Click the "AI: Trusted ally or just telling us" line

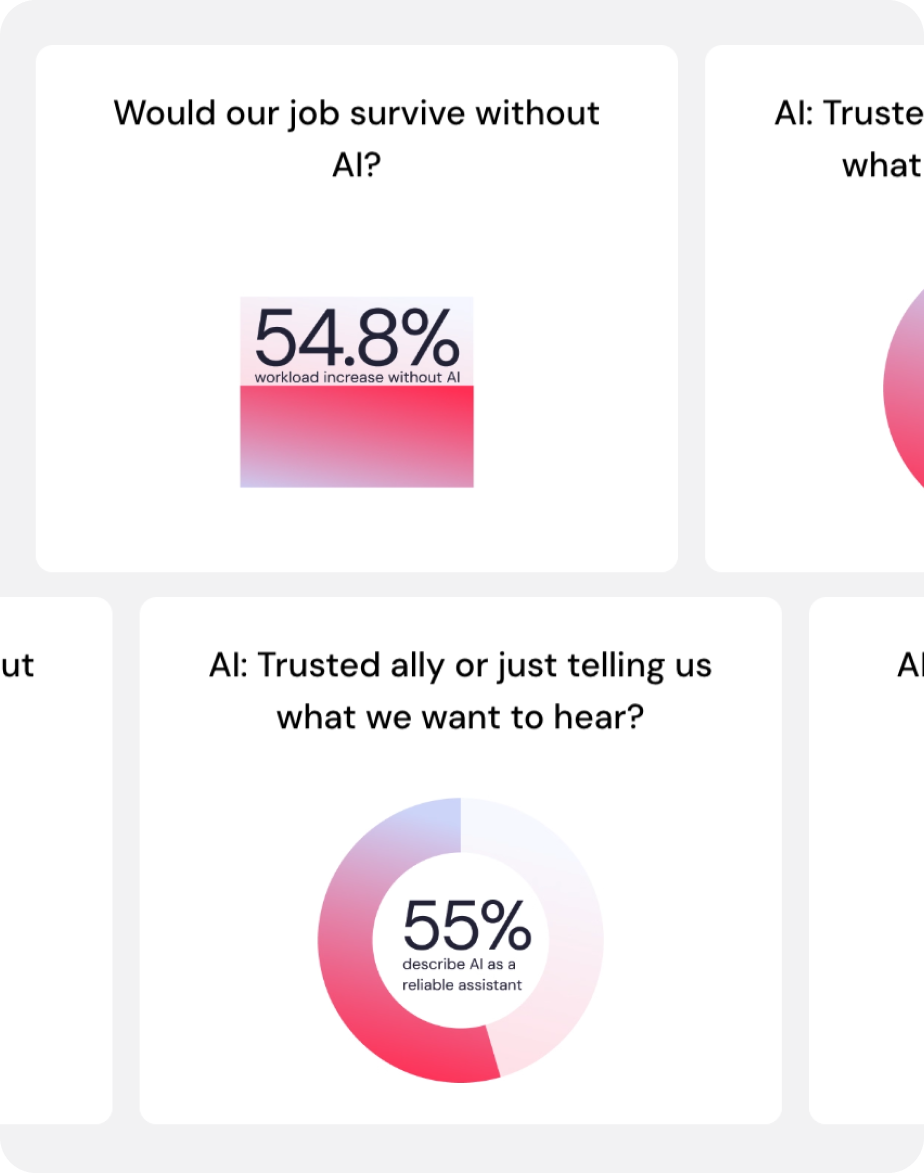[x=460, y=665]
